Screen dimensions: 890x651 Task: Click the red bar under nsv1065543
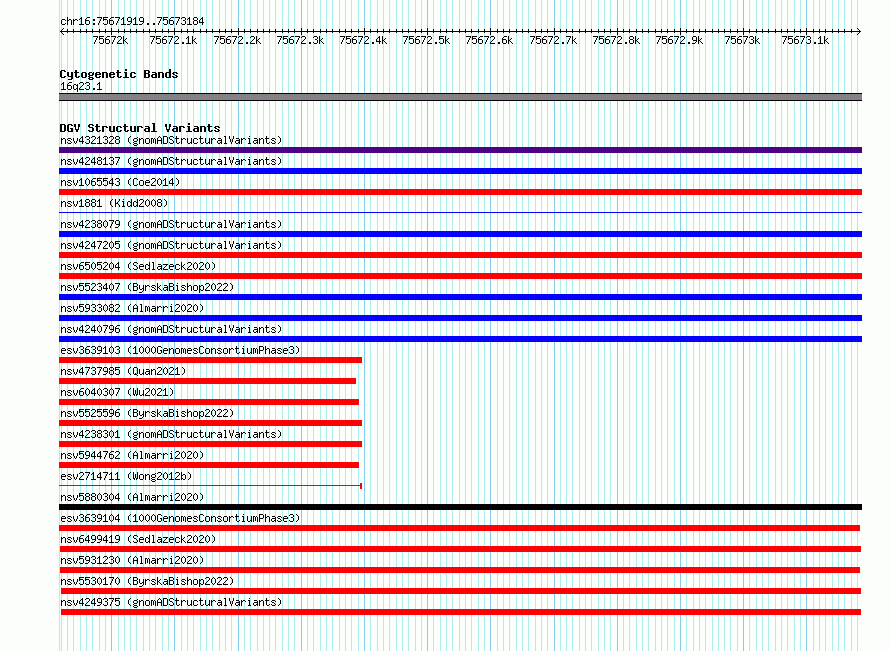click(x=460, y=192)
